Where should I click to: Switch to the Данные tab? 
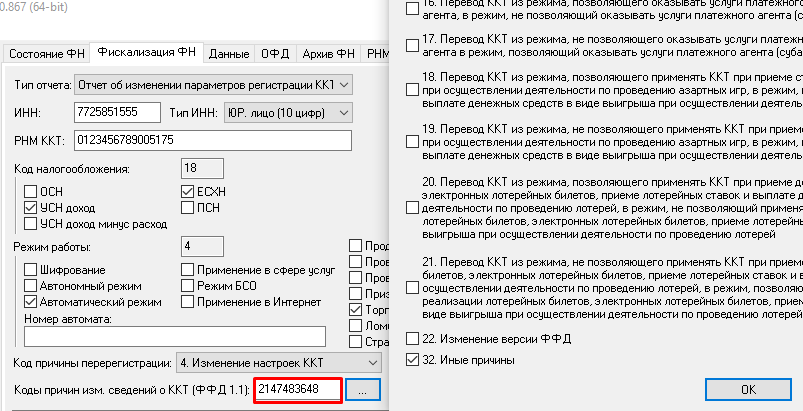(229, 54)
